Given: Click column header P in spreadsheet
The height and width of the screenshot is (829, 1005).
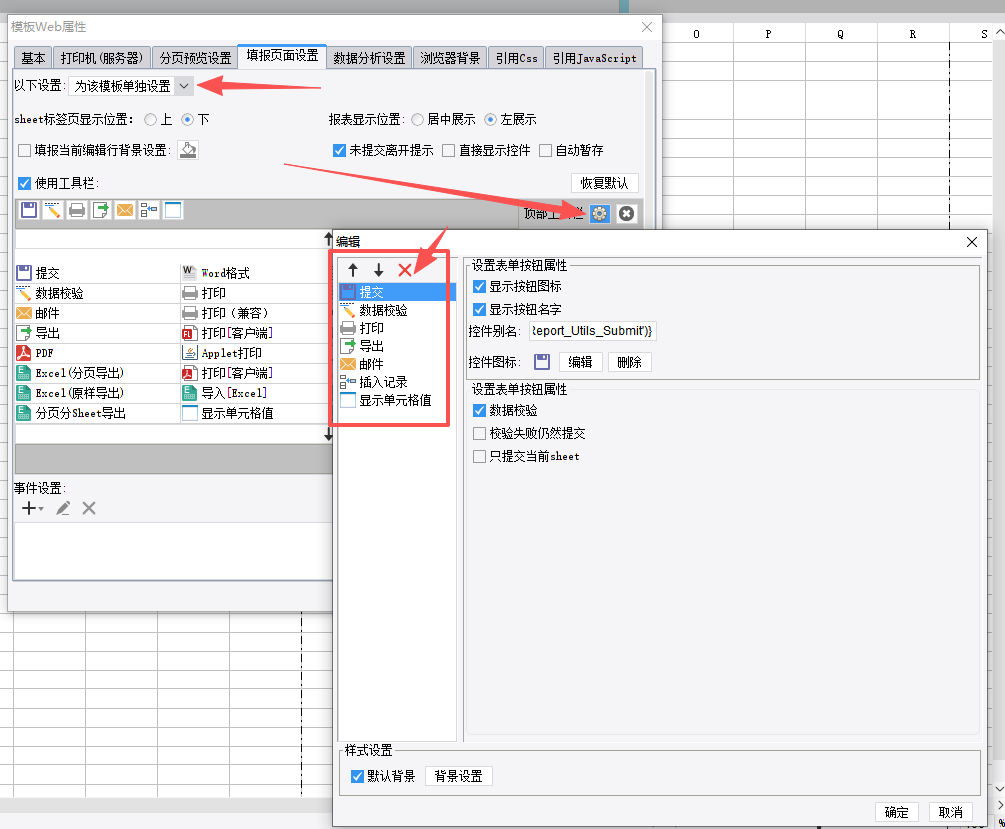Looking at the screenshot, I should (768, 34).
